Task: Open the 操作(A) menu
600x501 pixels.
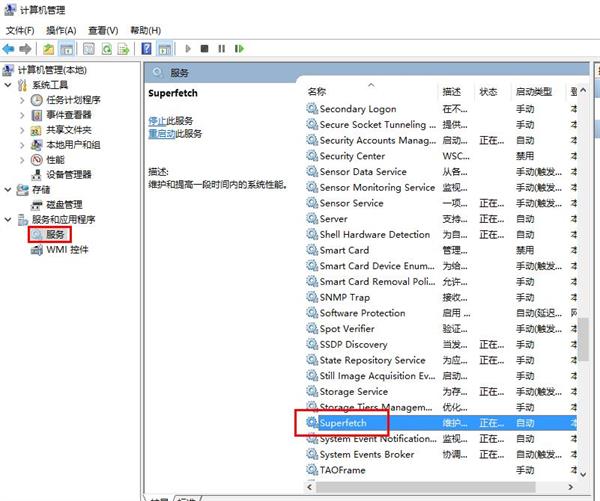Action: point(61,30)
